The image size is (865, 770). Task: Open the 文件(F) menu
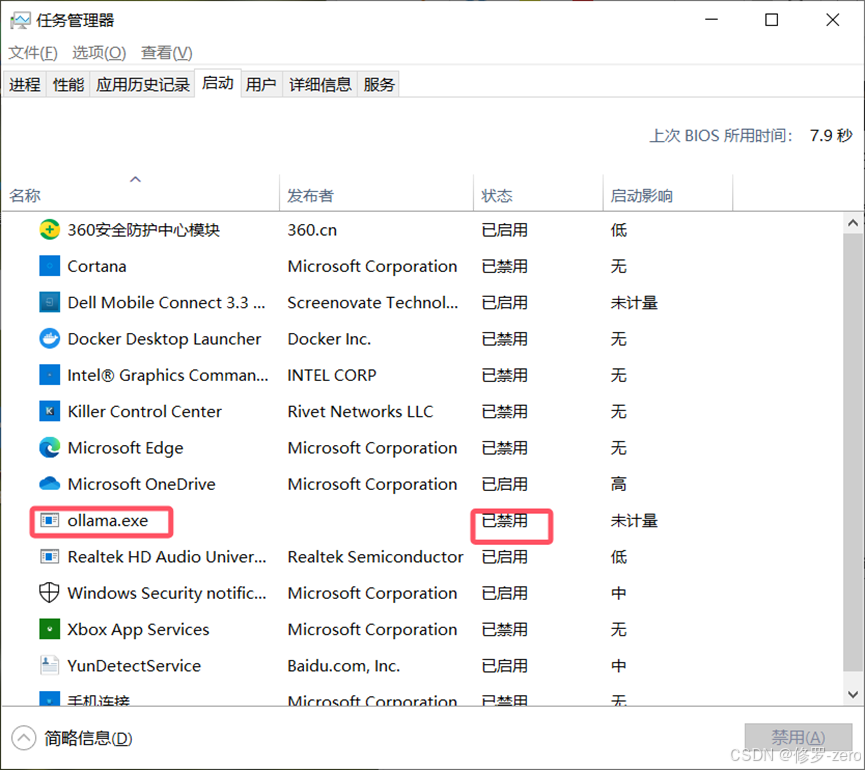click(x=33, y=53)
